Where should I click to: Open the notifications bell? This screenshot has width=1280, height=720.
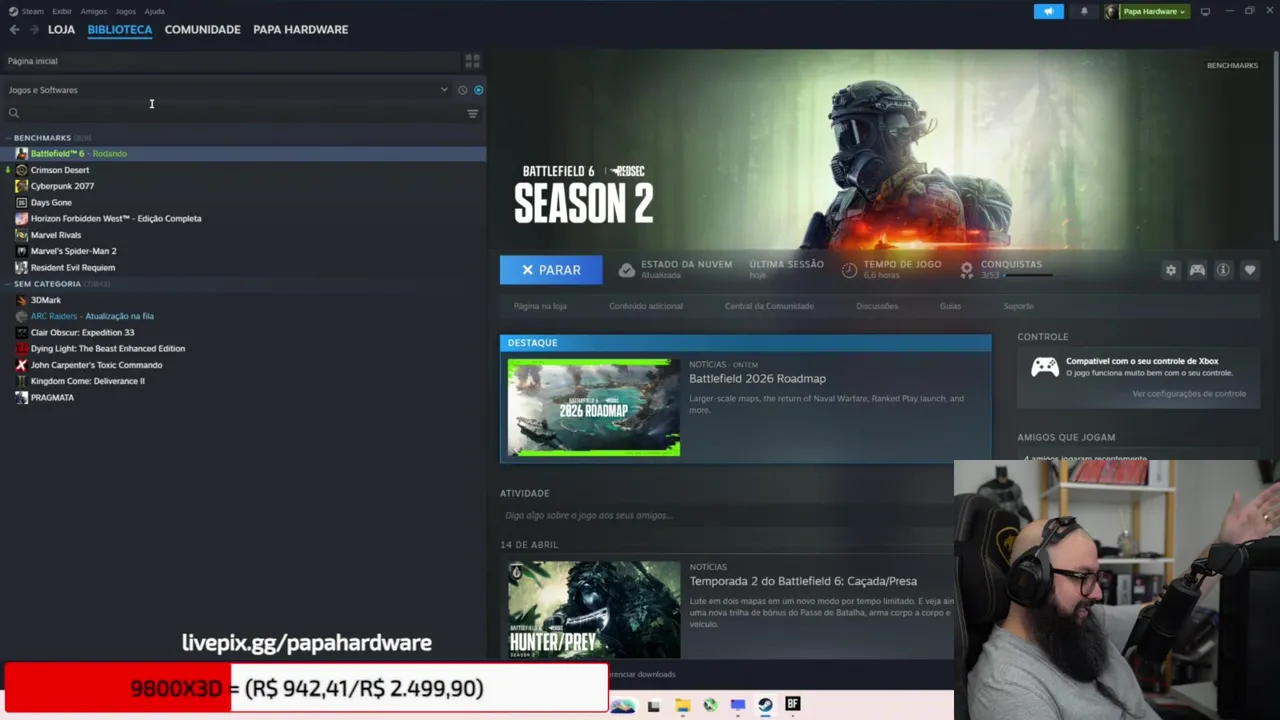[x=1084, y=12]
